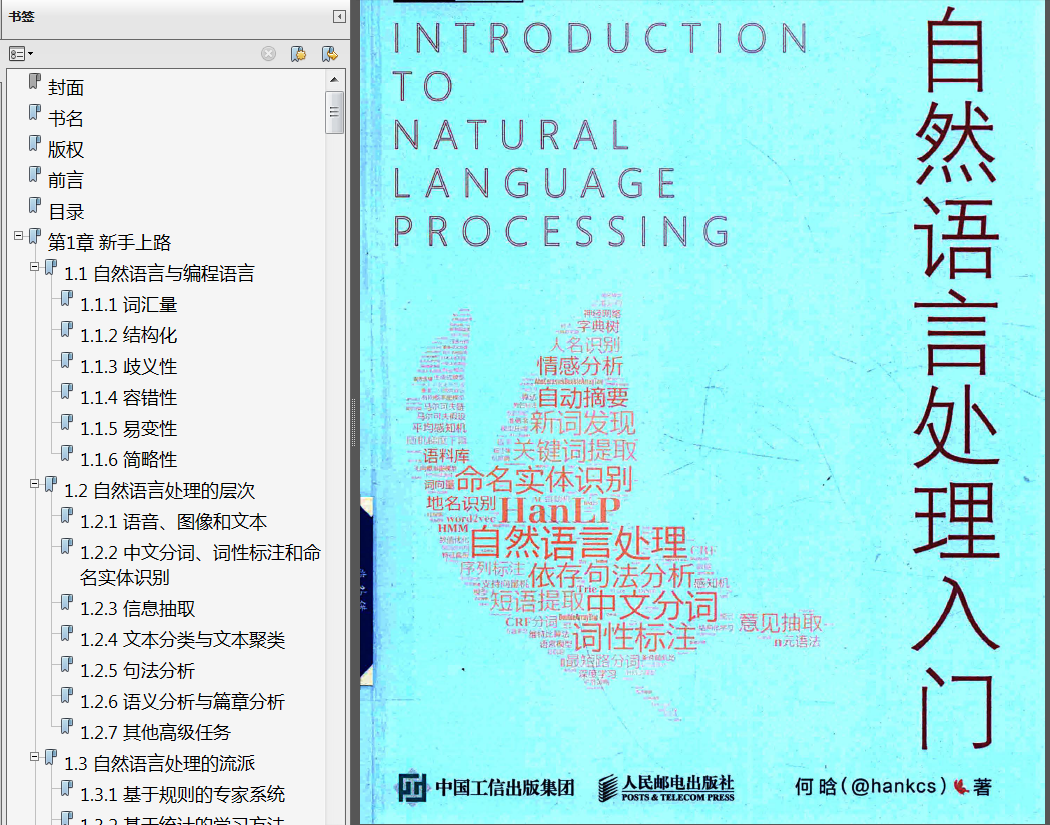Open the bookmark options menu icon
The width and height of the screenshot is (1050, 825).
click(x=21, y=54)
